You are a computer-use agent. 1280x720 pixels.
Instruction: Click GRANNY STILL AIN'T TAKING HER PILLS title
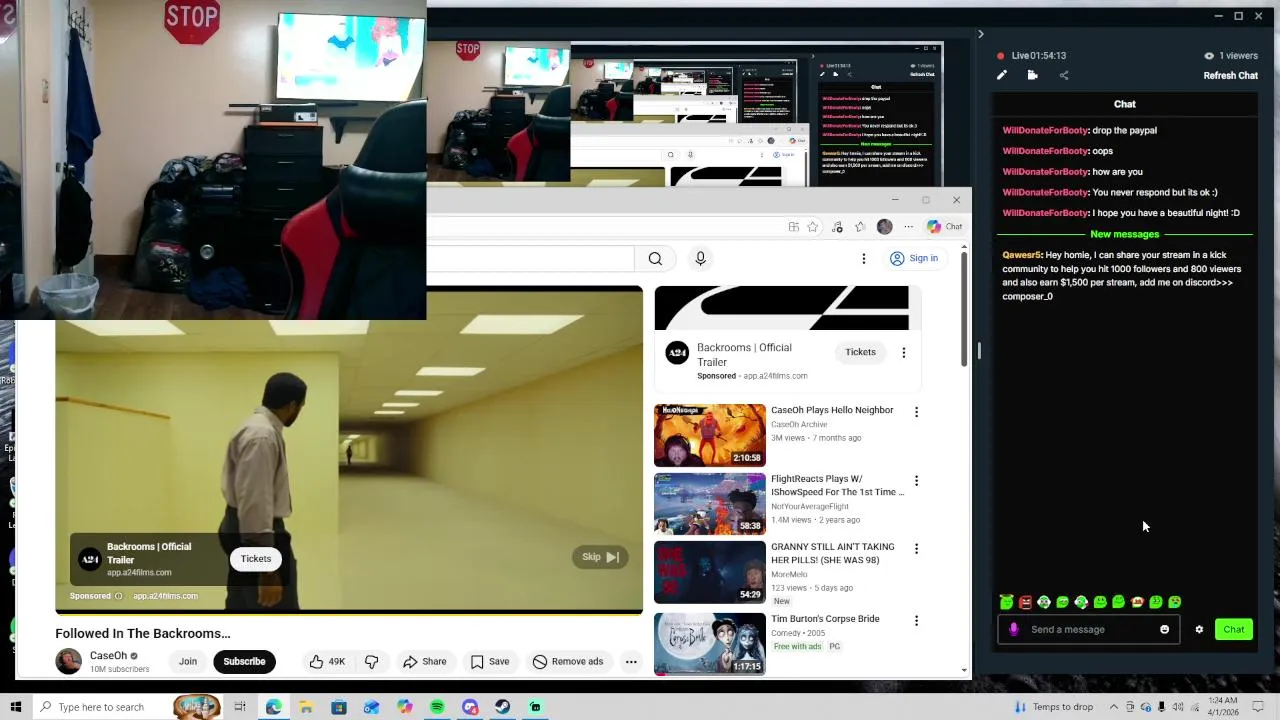coord(833,554)
